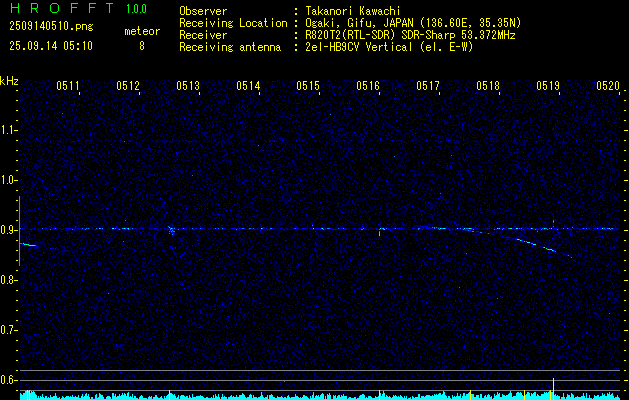The image size is (629, 400).
Task: Click meteor count value 8
Action: coord(142,46)
